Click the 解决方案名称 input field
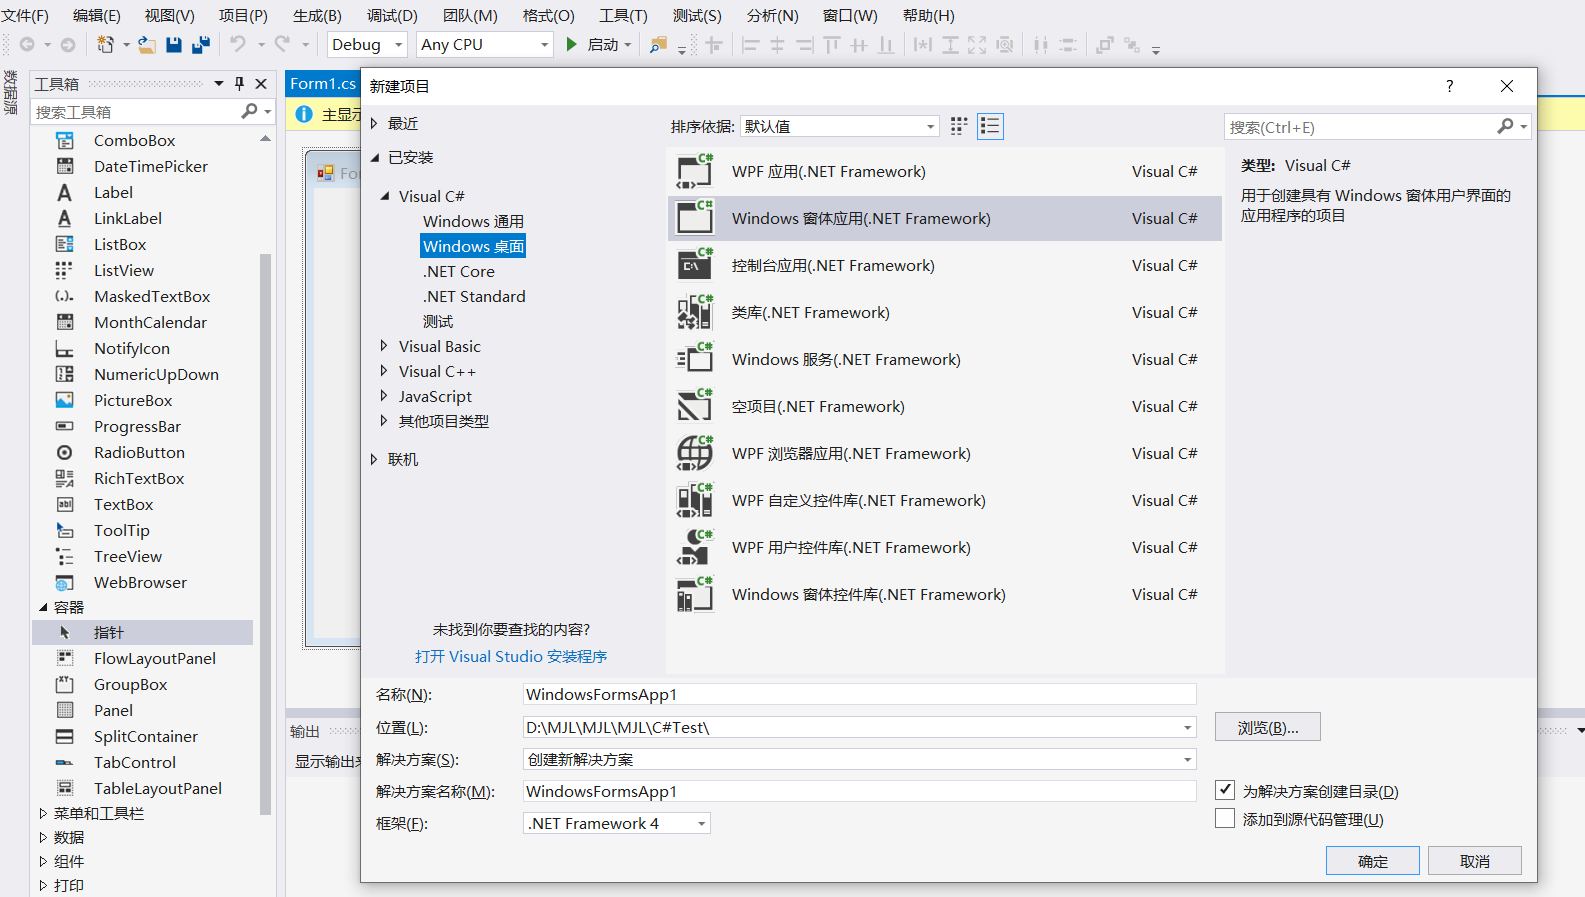The width and height of the screenshot is (1585, 897). click(x=859, y=791)
